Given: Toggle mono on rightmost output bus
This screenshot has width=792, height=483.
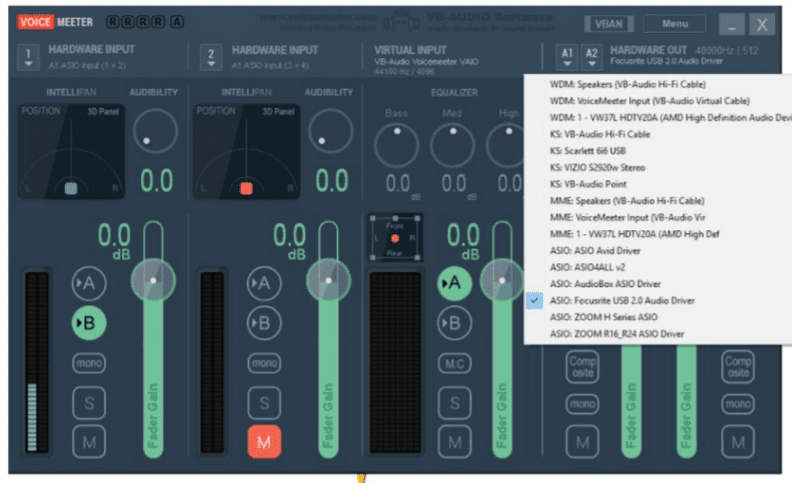Looking at the screenshot, I should (738, 404).
